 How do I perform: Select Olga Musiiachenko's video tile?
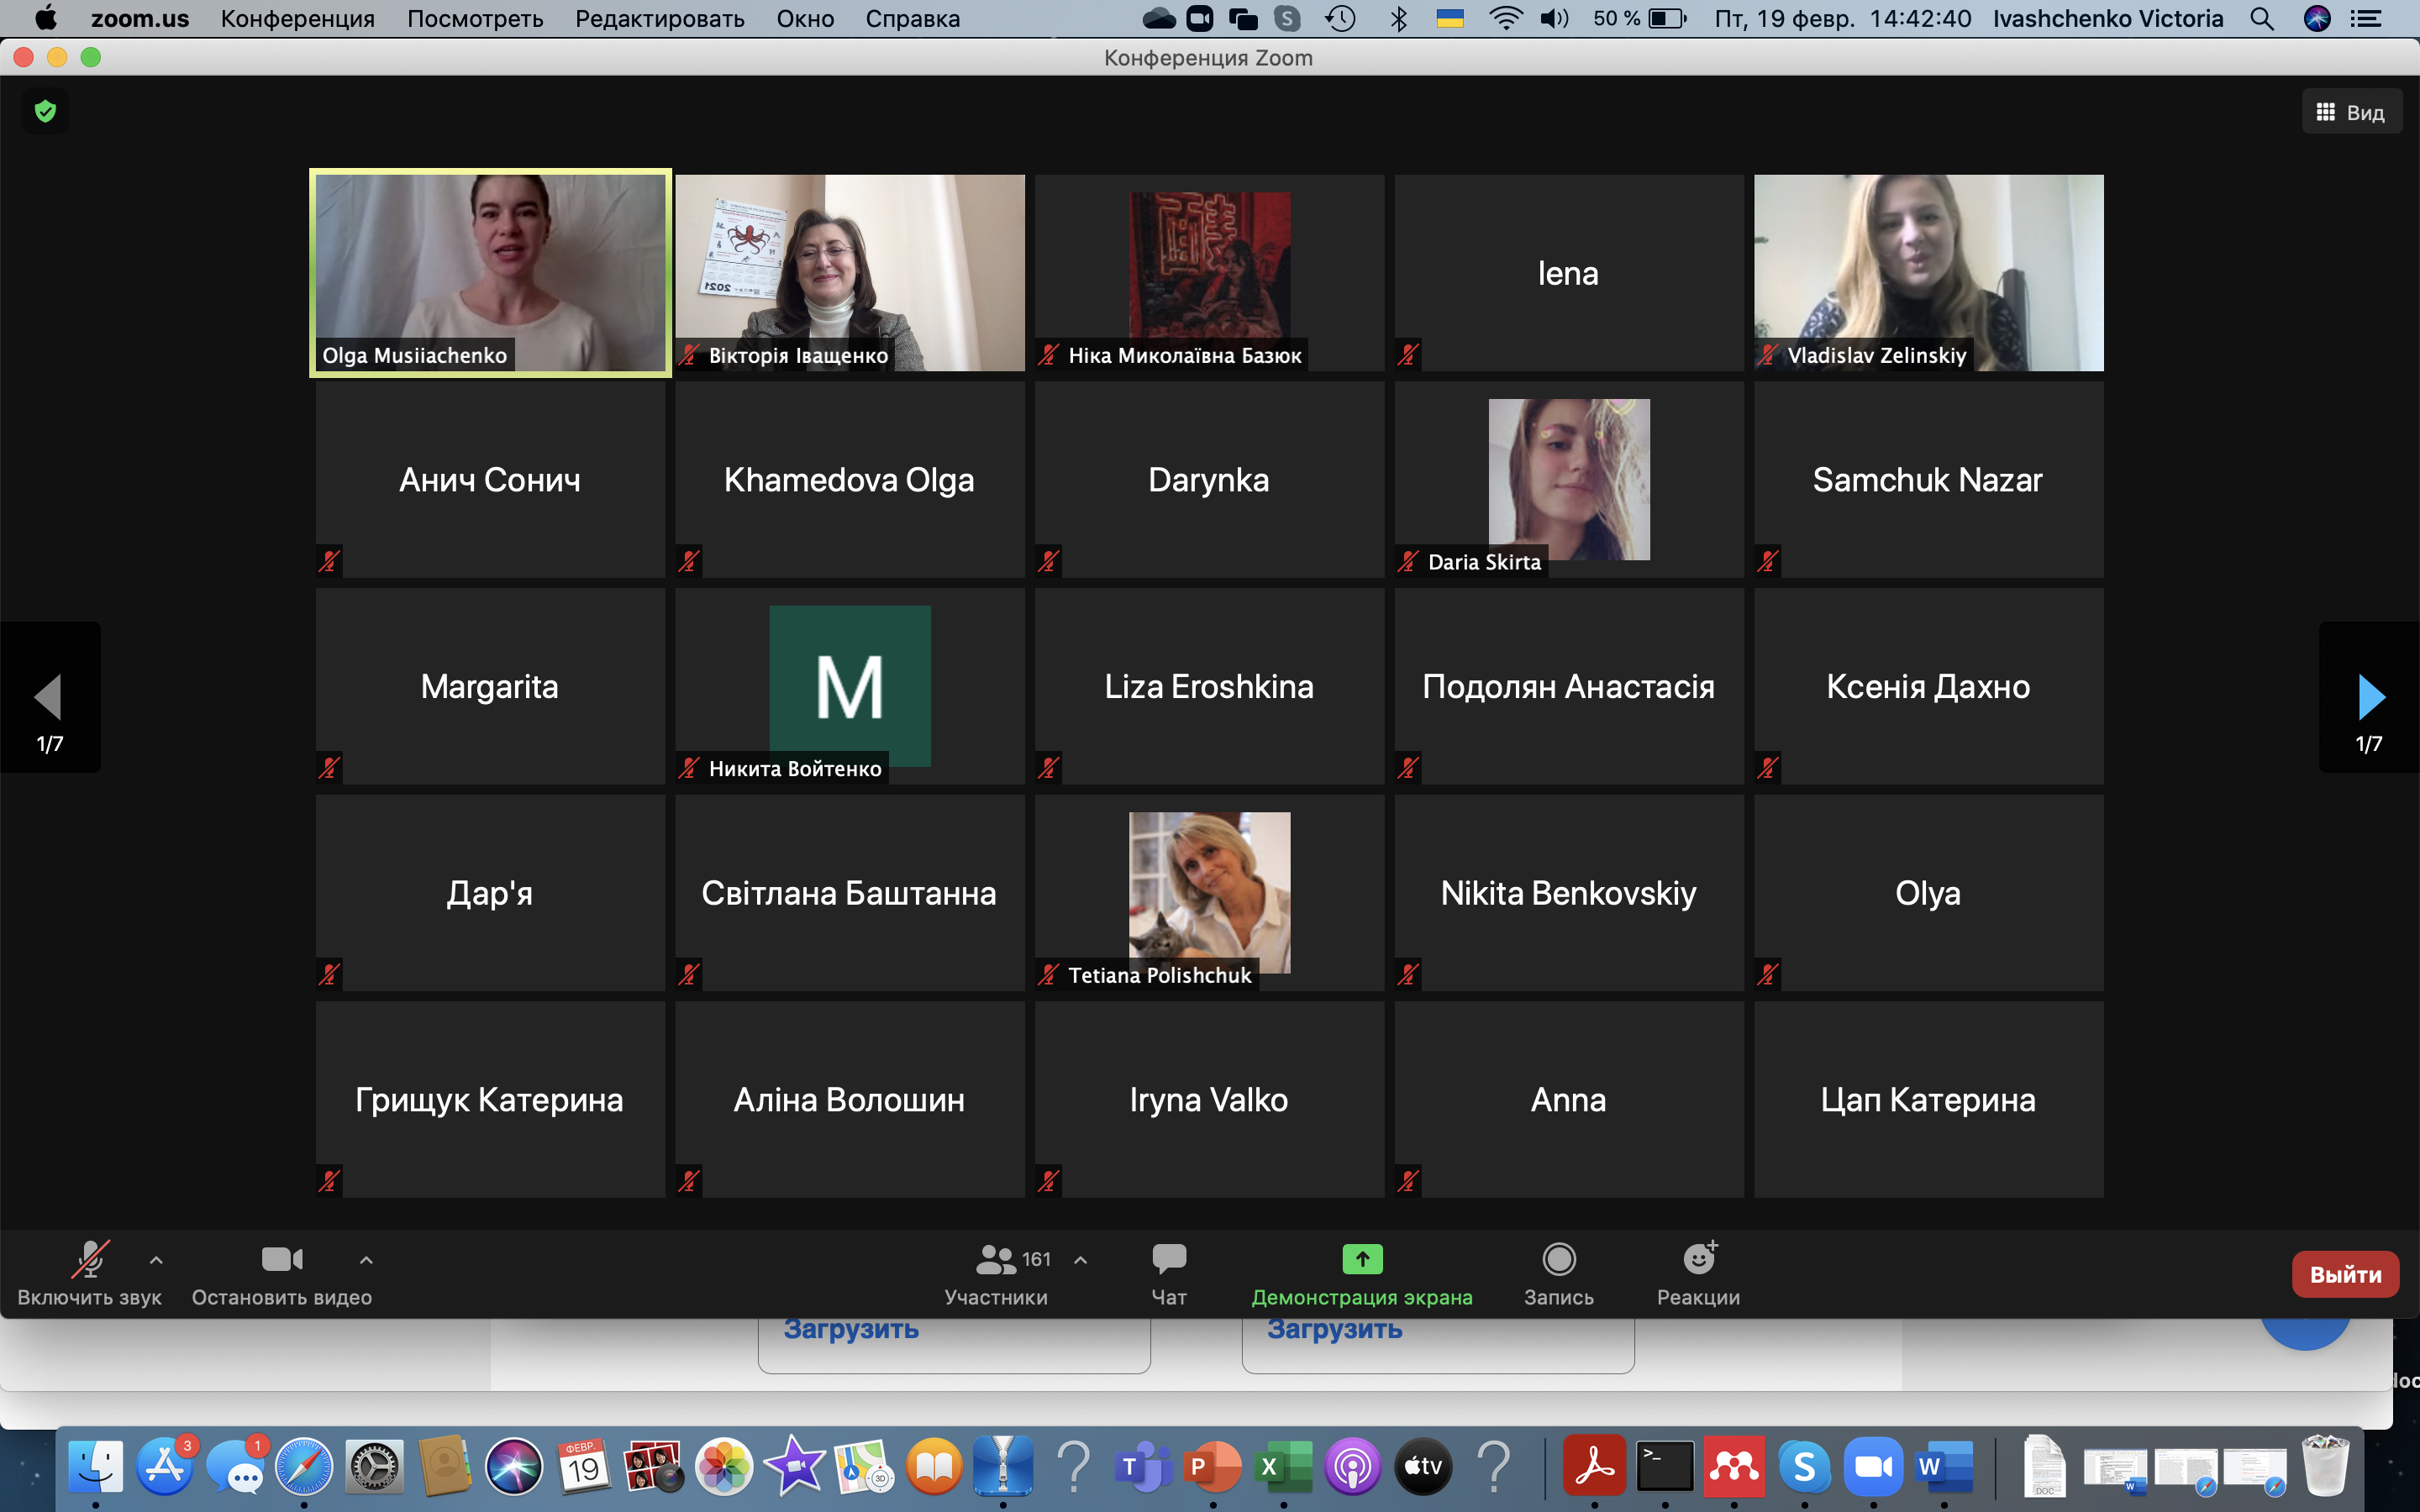pos(490,272)
